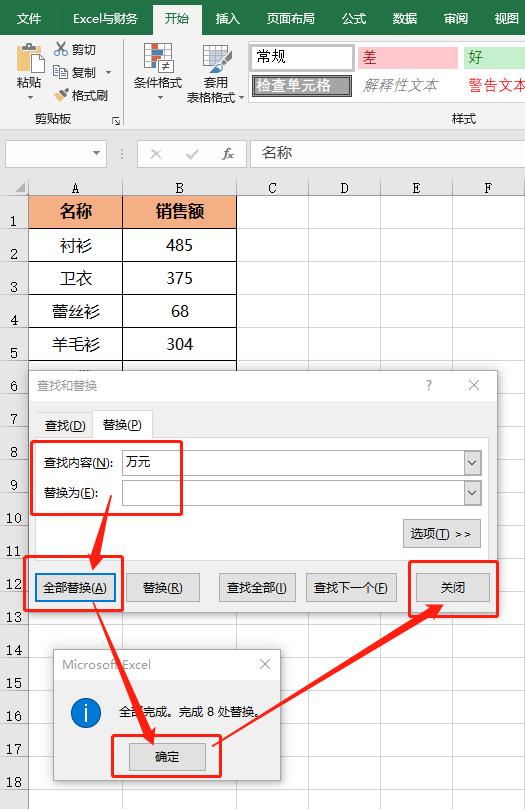
Task: Switch to the Review (审阅) tab
Action: coord(456,19)
